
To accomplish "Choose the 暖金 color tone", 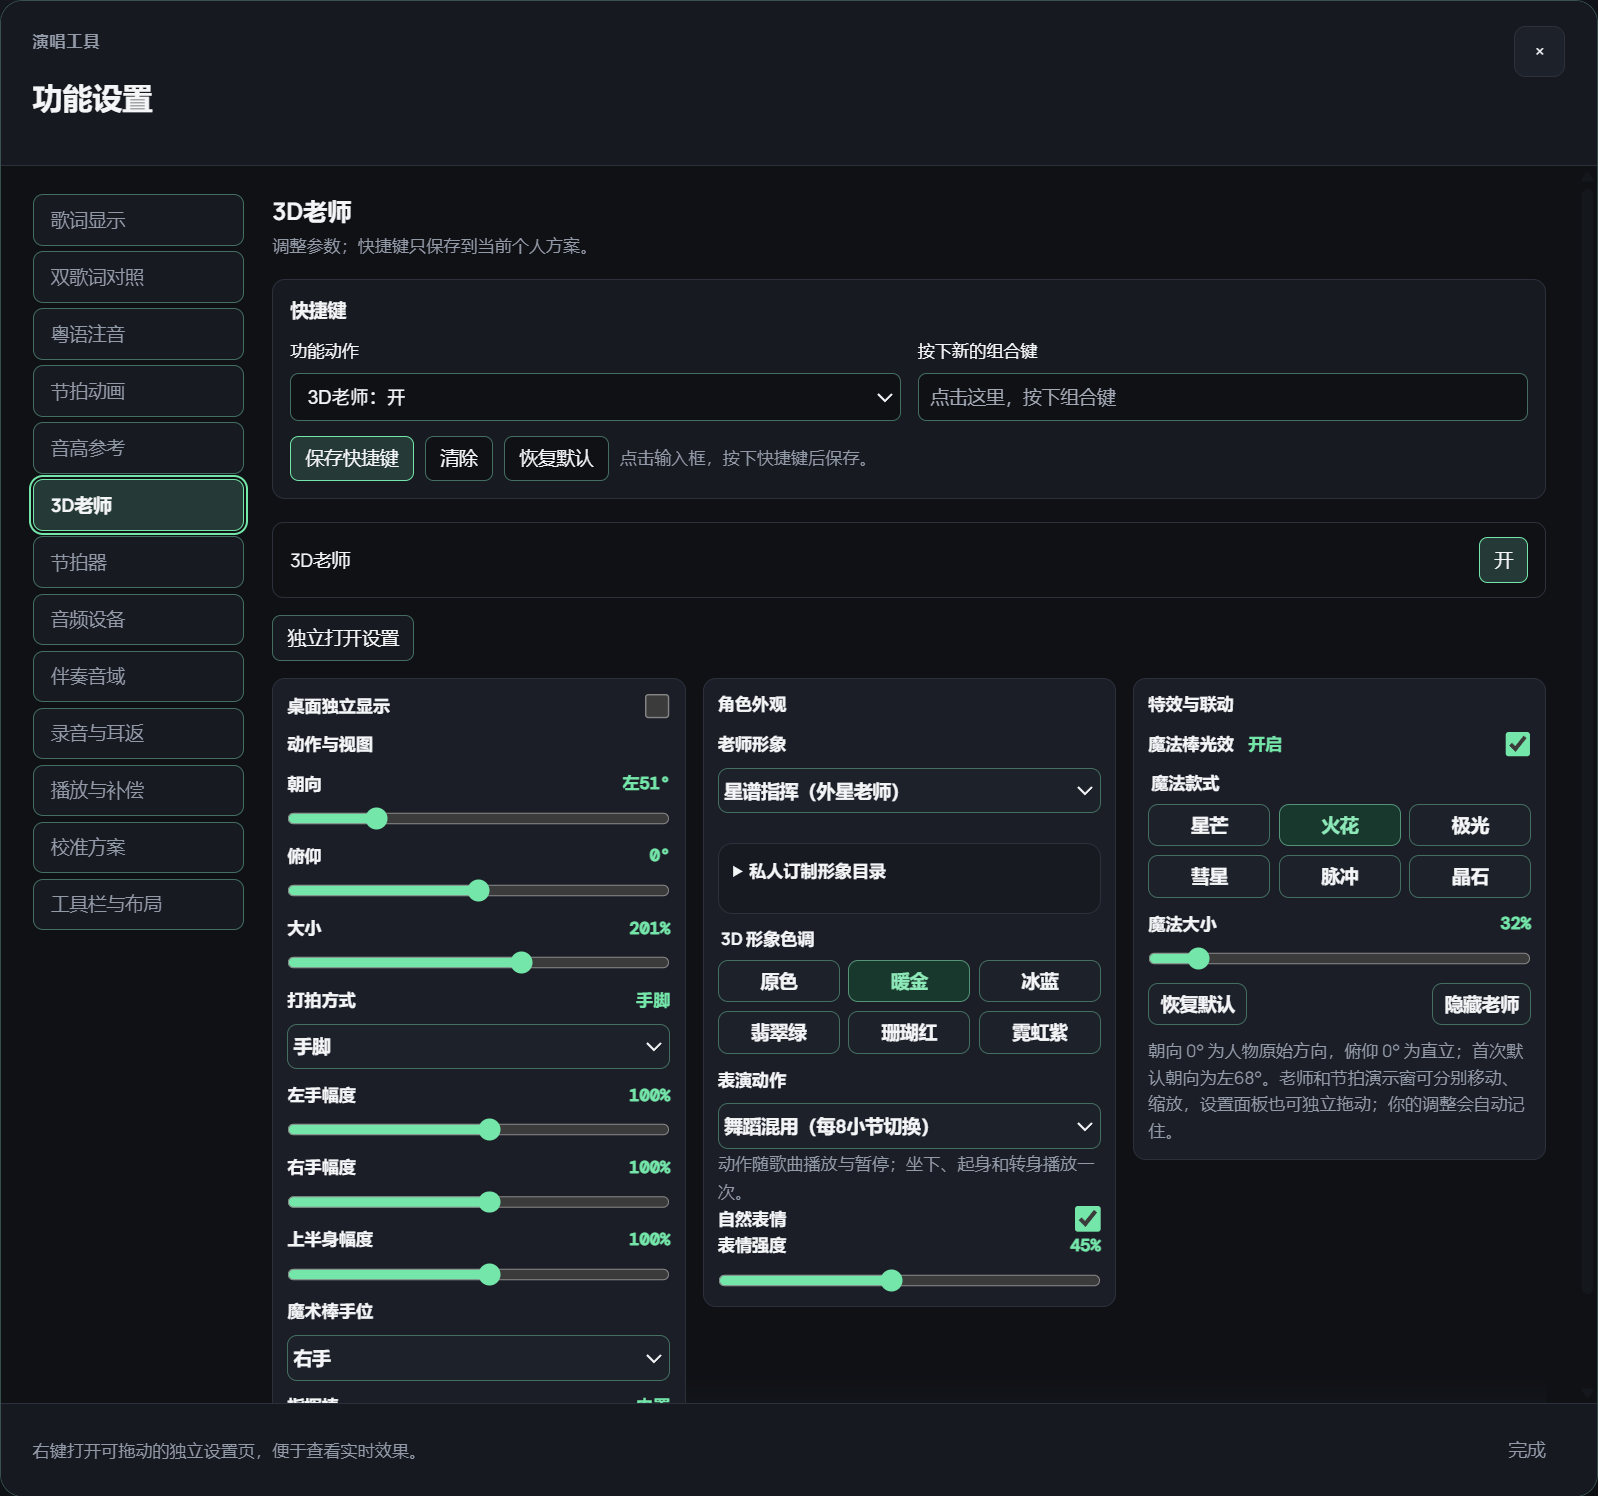I will coord(909,982).
